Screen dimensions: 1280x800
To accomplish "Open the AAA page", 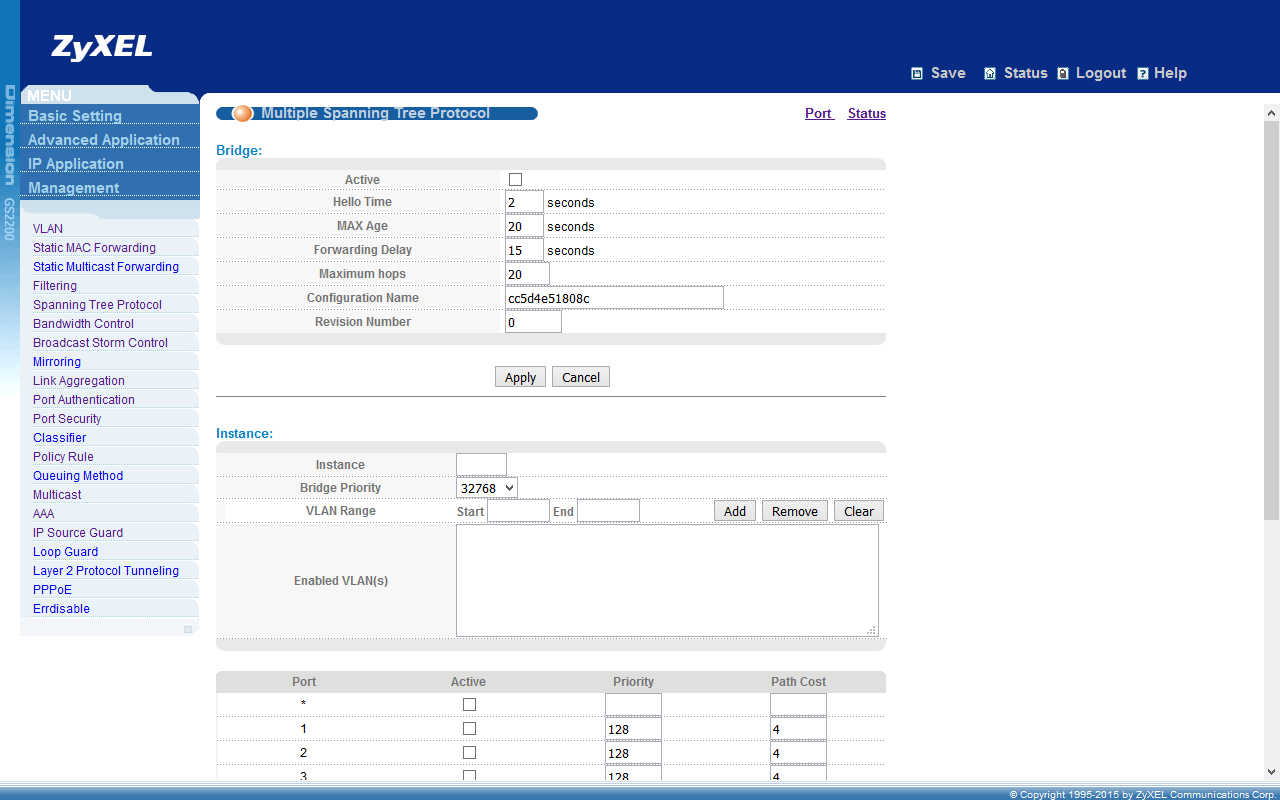I will [x=44, y=514].
